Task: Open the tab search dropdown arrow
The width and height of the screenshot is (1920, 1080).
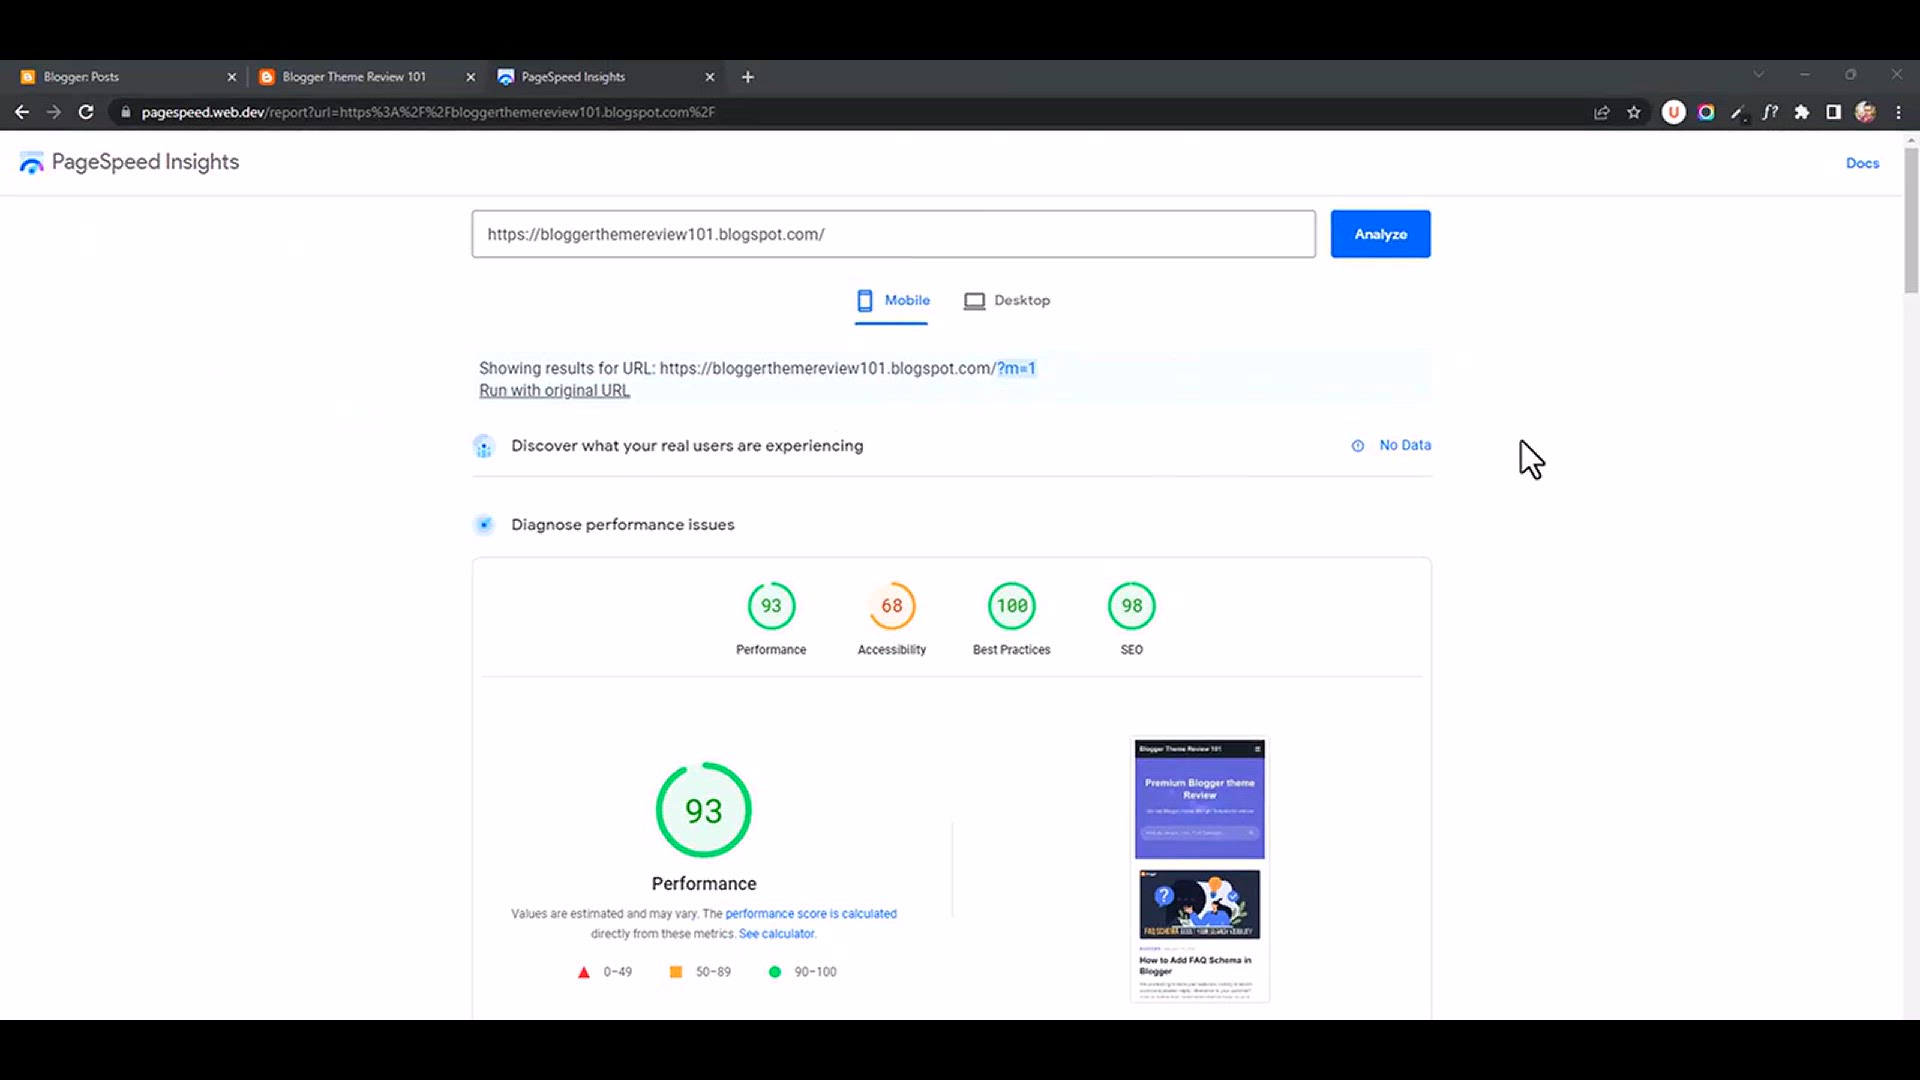Action: [x=1758, y=75]
